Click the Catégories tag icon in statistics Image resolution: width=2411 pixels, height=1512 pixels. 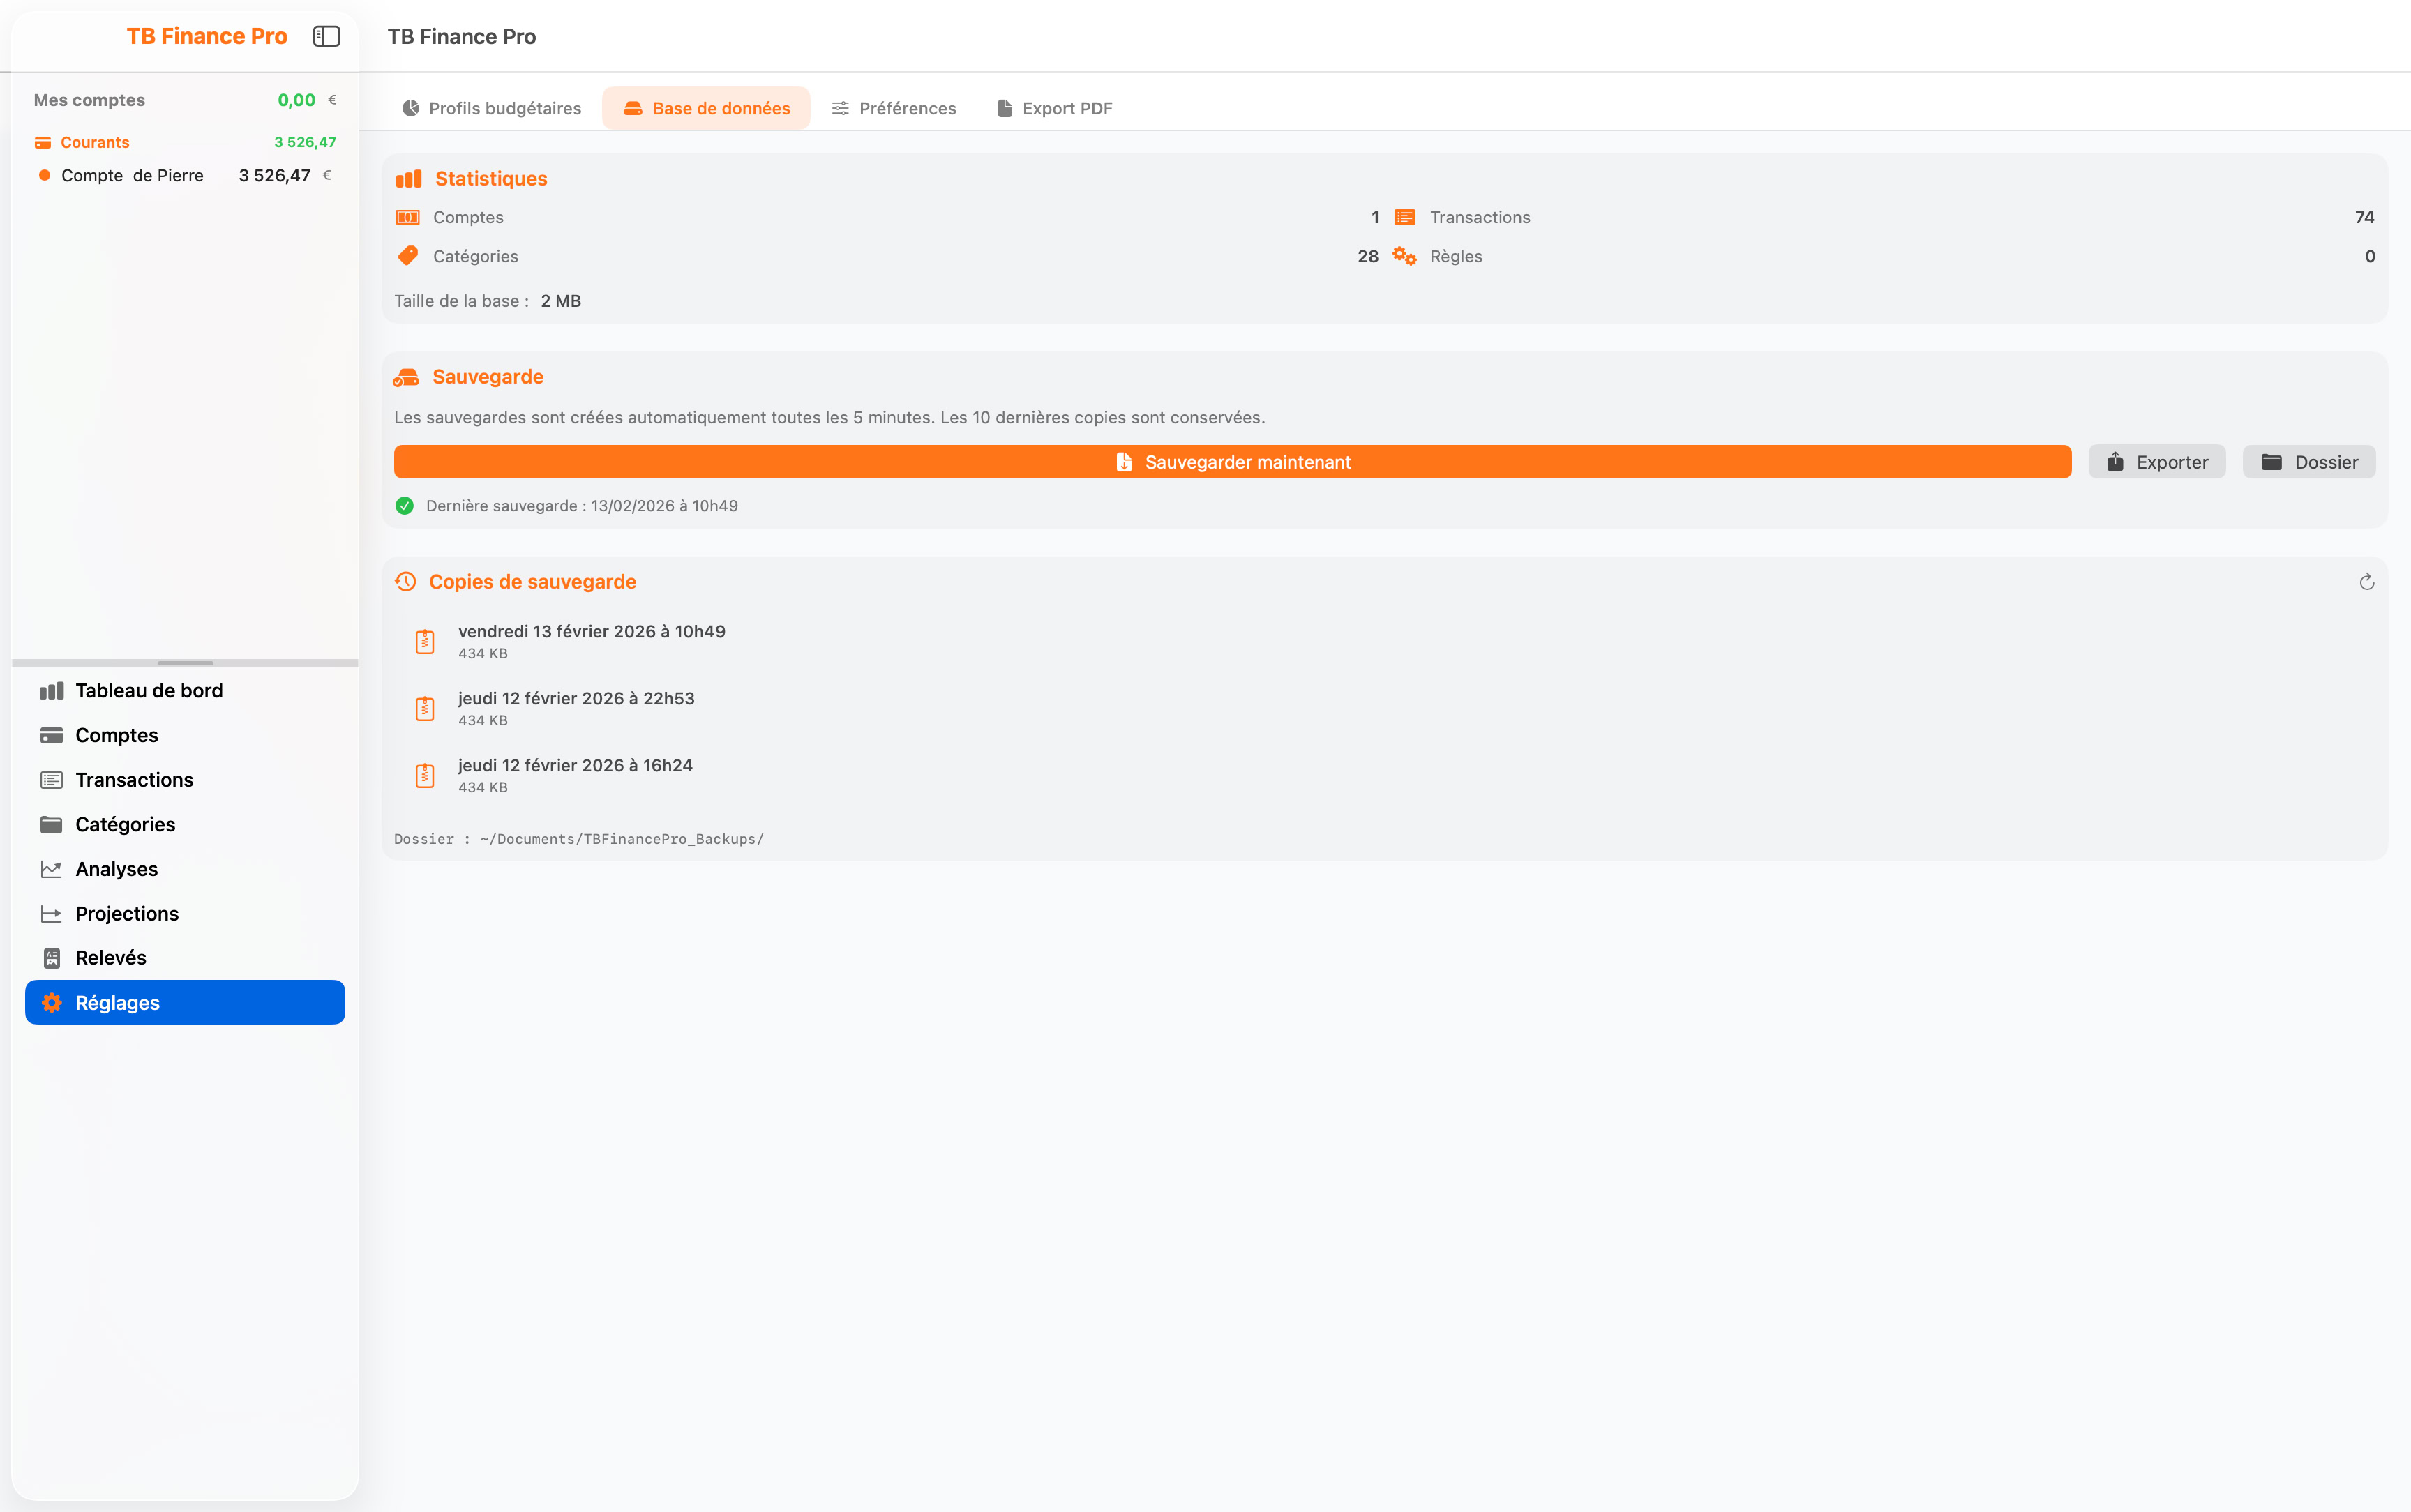click(408, 256)
